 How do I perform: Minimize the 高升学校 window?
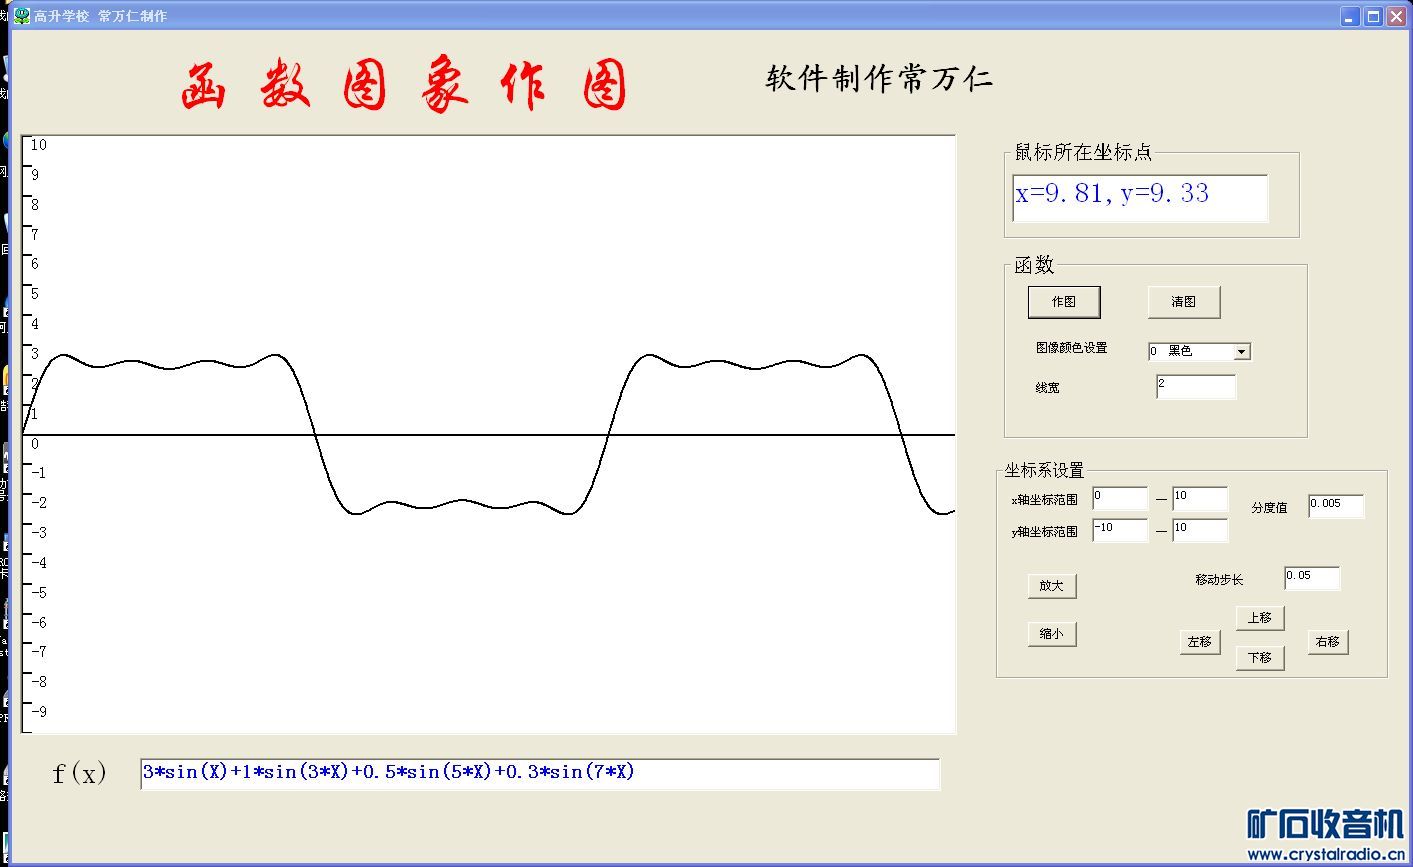click(1351, 16)
